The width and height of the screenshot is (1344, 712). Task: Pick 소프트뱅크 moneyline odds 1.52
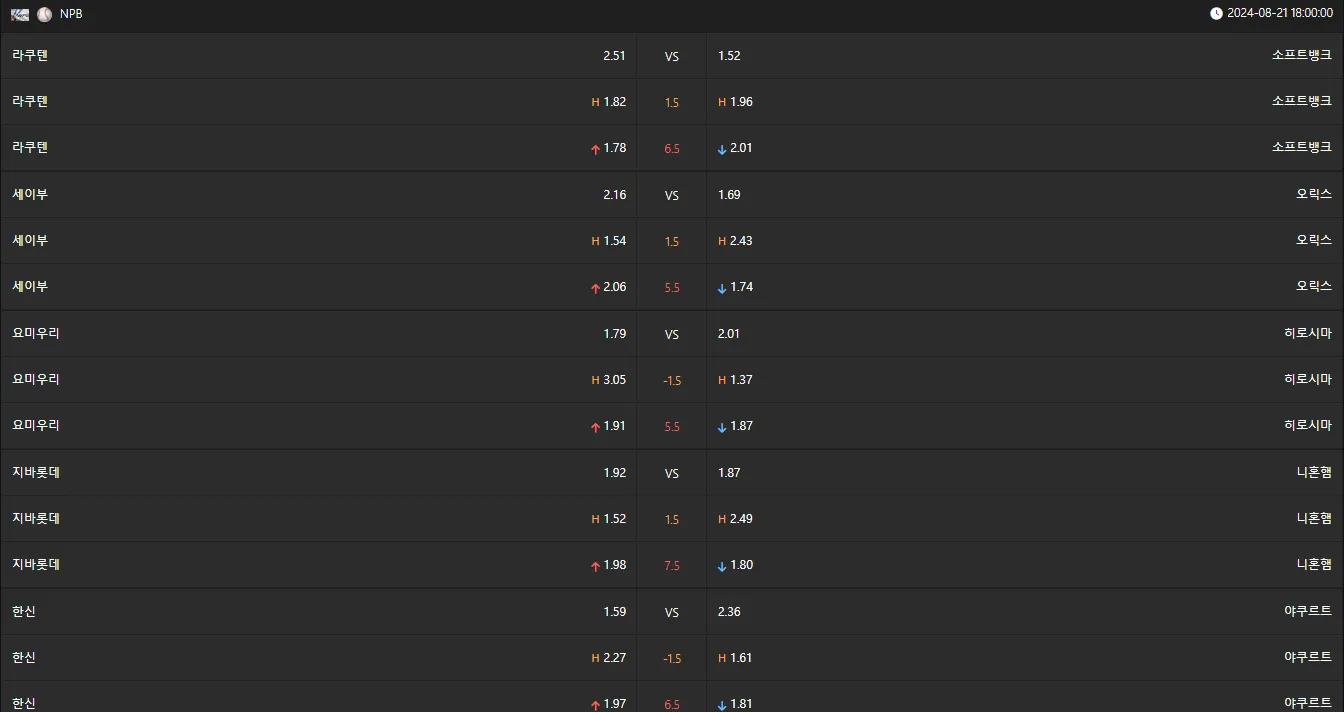tap(729, 56)
